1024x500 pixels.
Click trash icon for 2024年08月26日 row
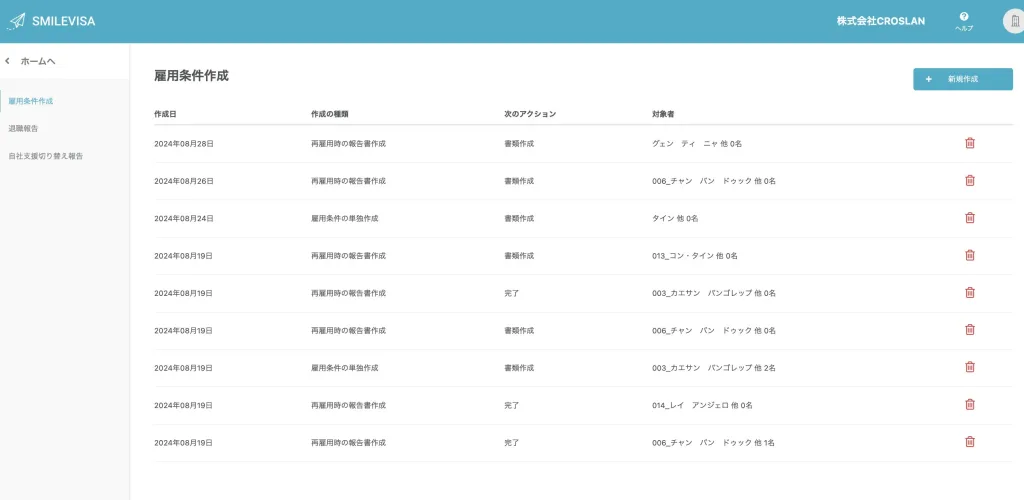pos(969,180)
